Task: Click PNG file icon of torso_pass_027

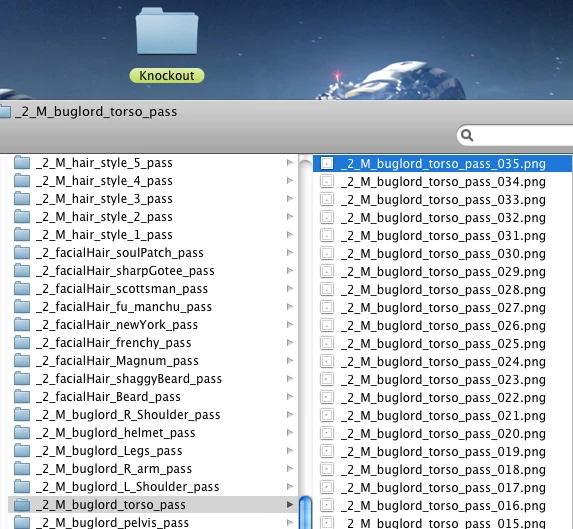Action: (x=327, y=308)
